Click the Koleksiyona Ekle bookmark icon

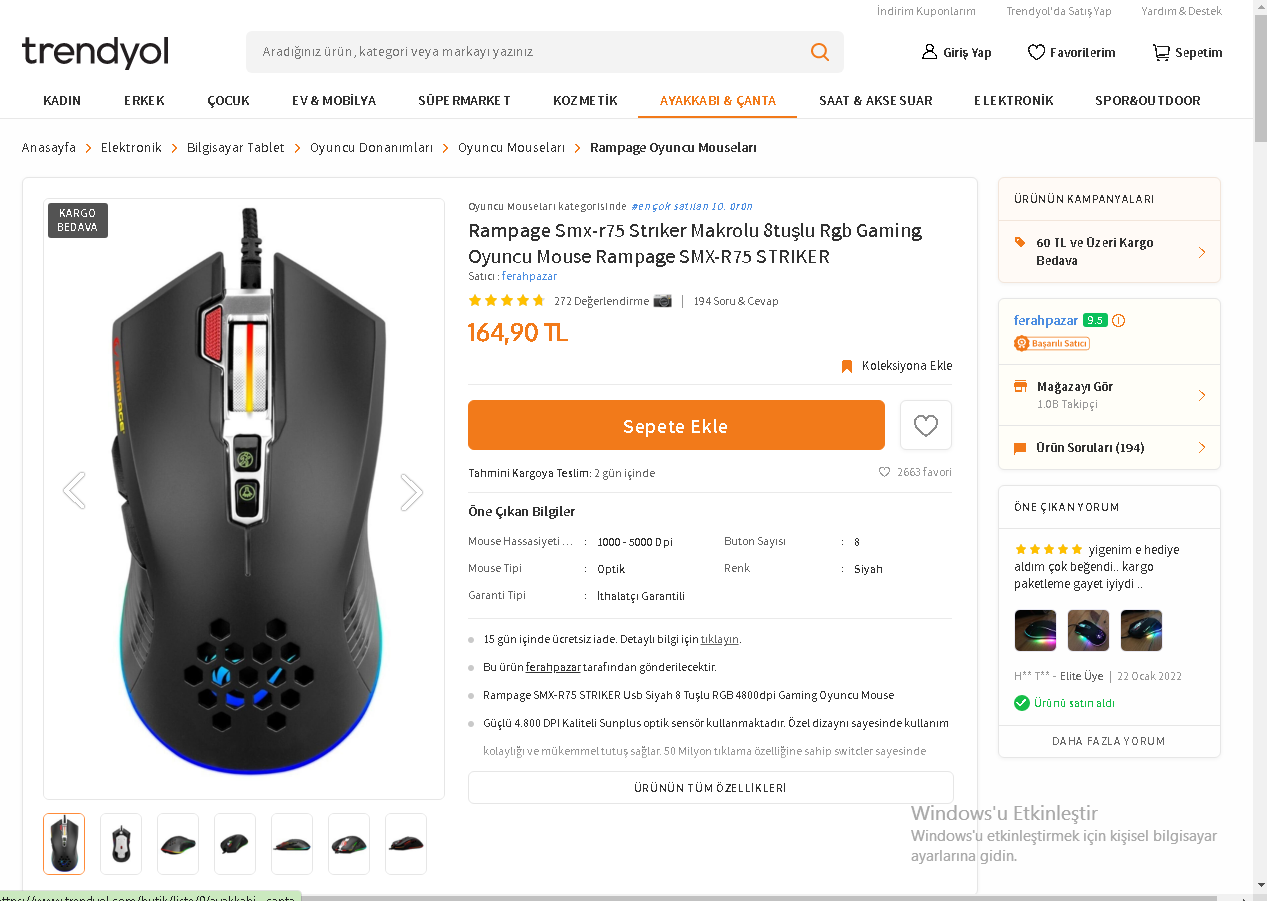[847, 366]
